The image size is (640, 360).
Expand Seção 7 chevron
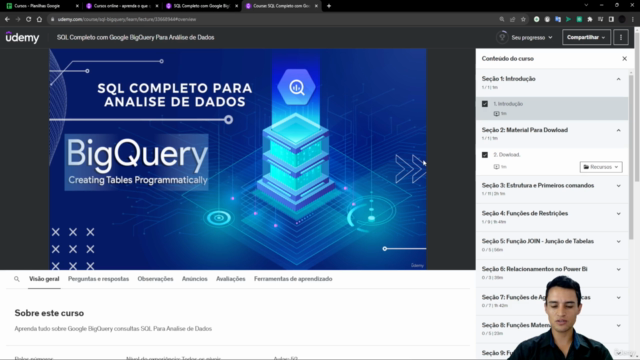(618, 298)
